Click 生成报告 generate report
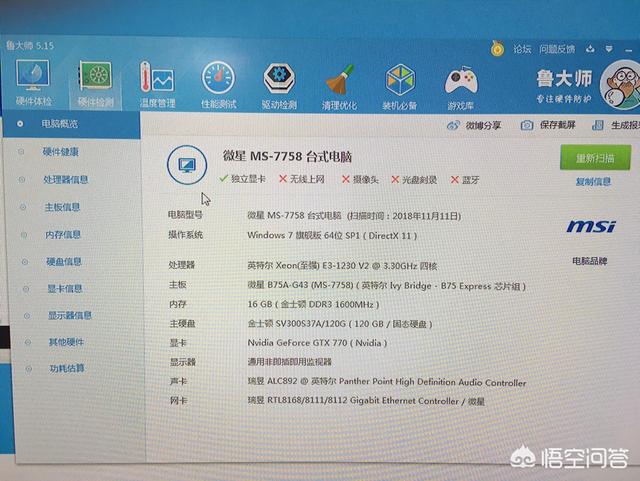Viewport: 640px width, 481px height. 616,125
